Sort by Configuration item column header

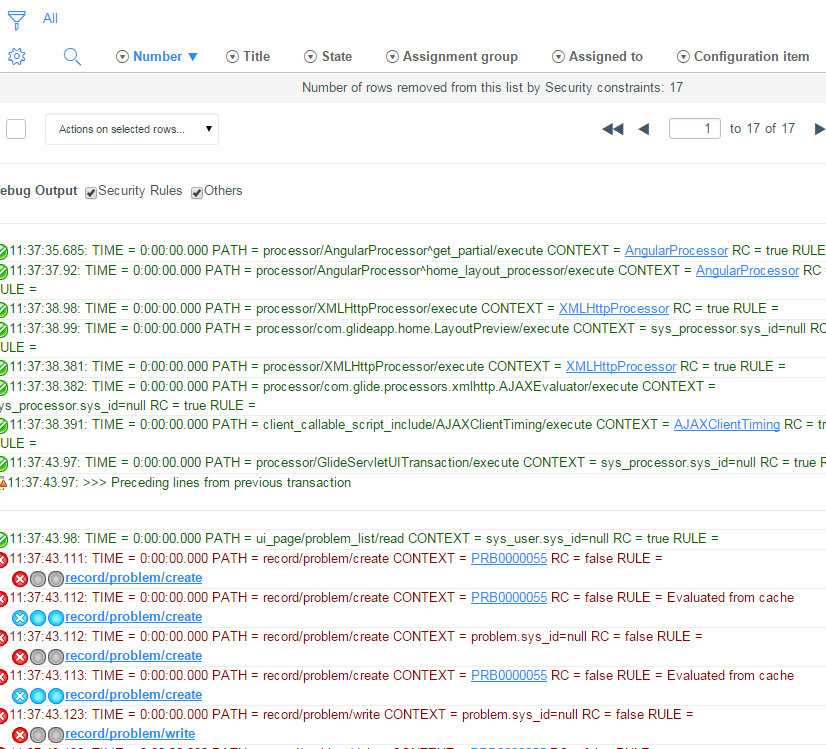tap(751, 56)
